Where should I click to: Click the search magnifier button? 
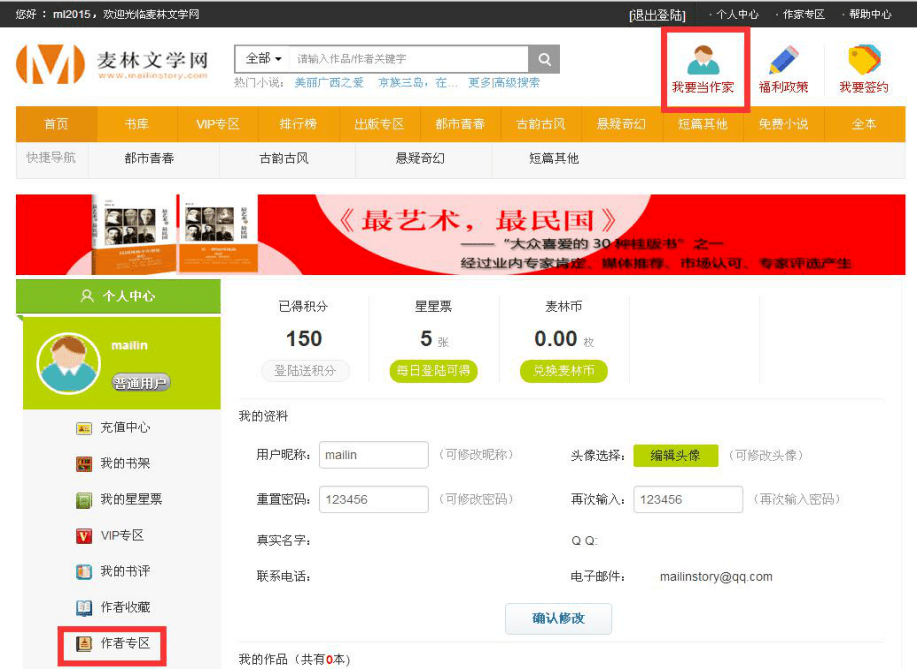click(x=544, y=59)
